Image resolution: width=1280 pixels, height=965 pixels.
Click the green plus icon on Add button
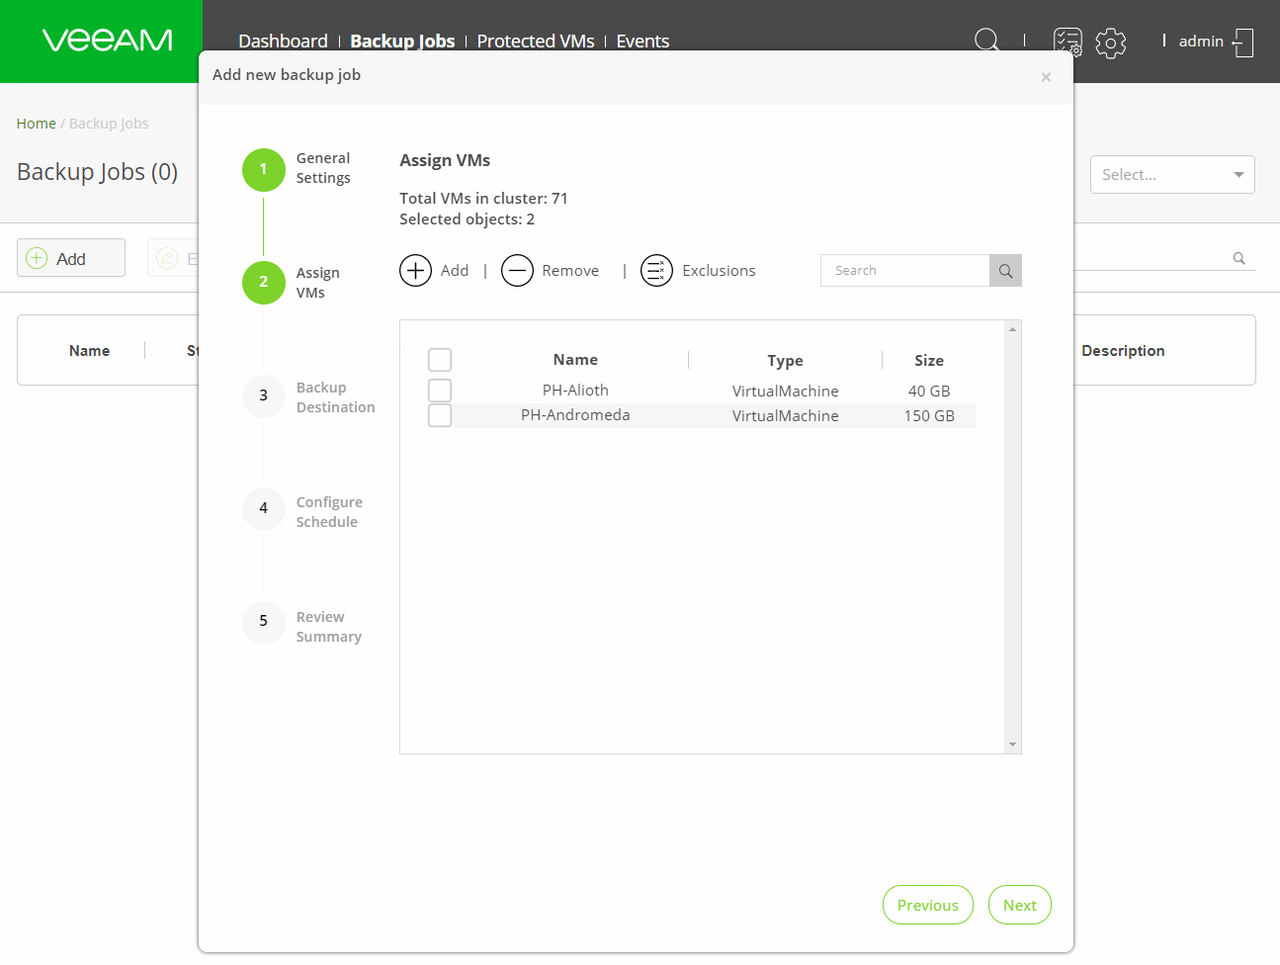[37, 258]
